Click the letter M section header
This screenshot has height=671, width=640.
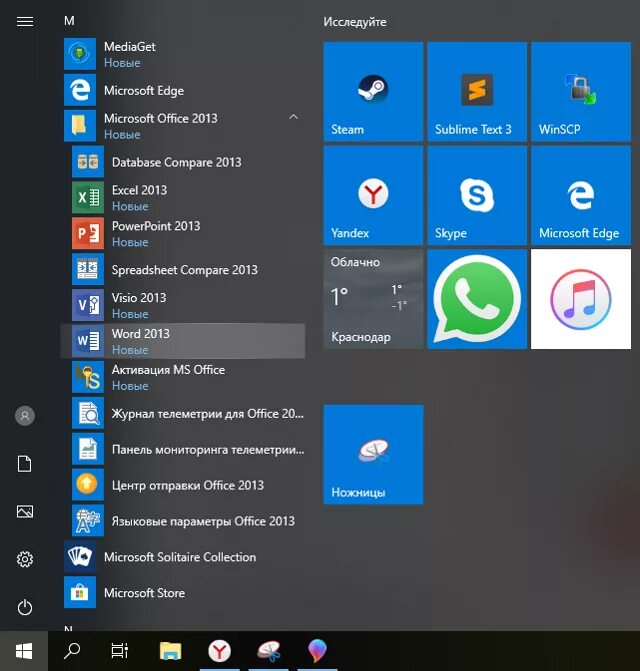[69, 21]
